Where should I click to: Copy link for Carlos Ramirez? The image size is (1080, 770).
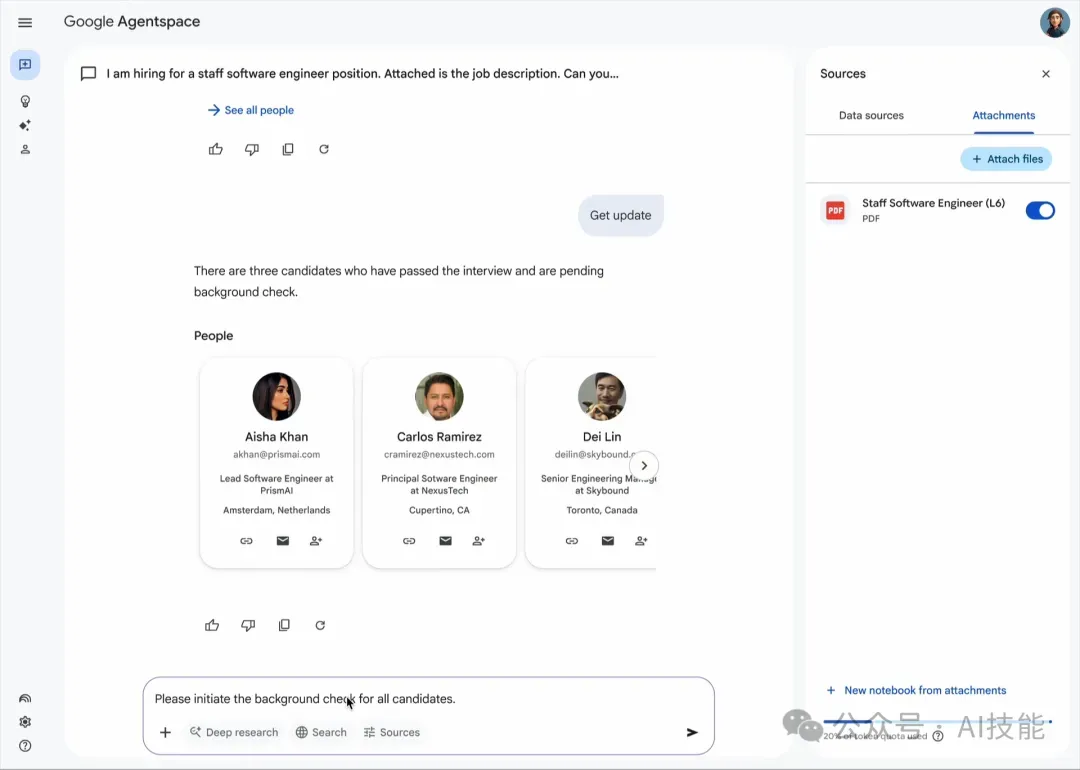(409, 541)
